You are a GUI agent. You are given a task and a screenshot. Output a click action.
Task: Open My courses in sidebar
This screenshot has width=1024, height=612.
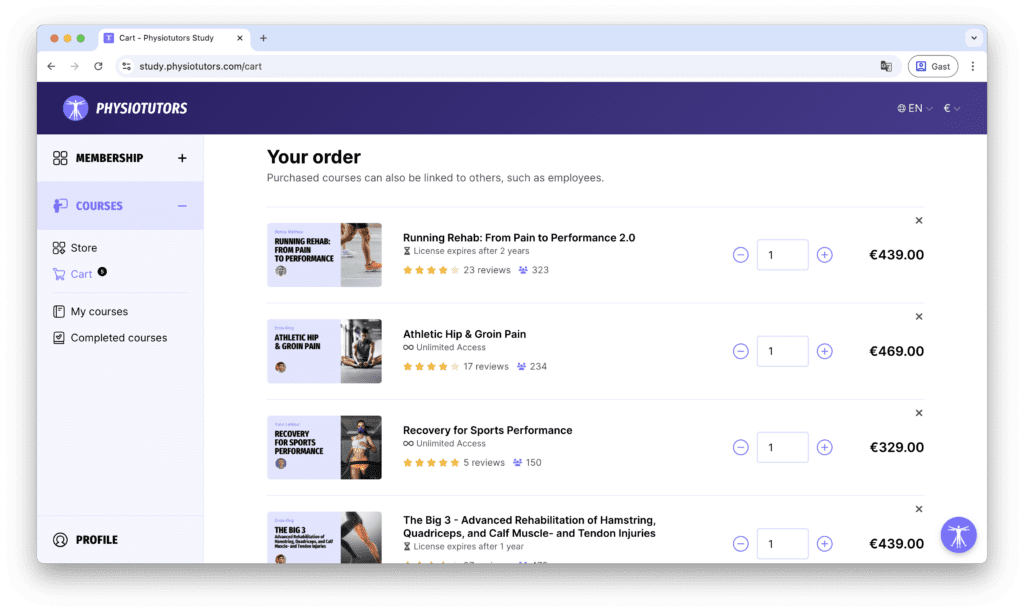(98, 312)
